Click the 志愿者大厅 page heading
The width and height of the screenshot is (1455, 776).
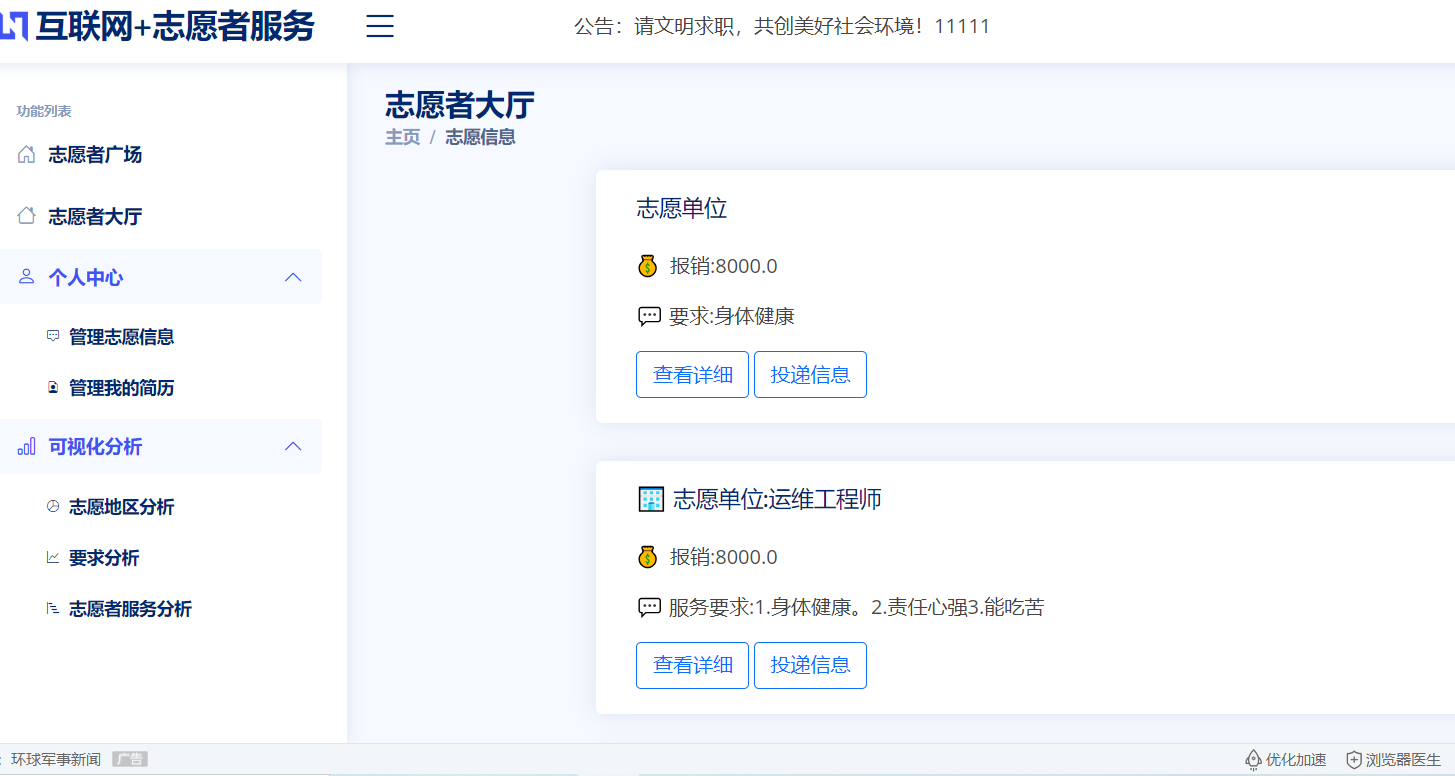[x=460, y=105]
